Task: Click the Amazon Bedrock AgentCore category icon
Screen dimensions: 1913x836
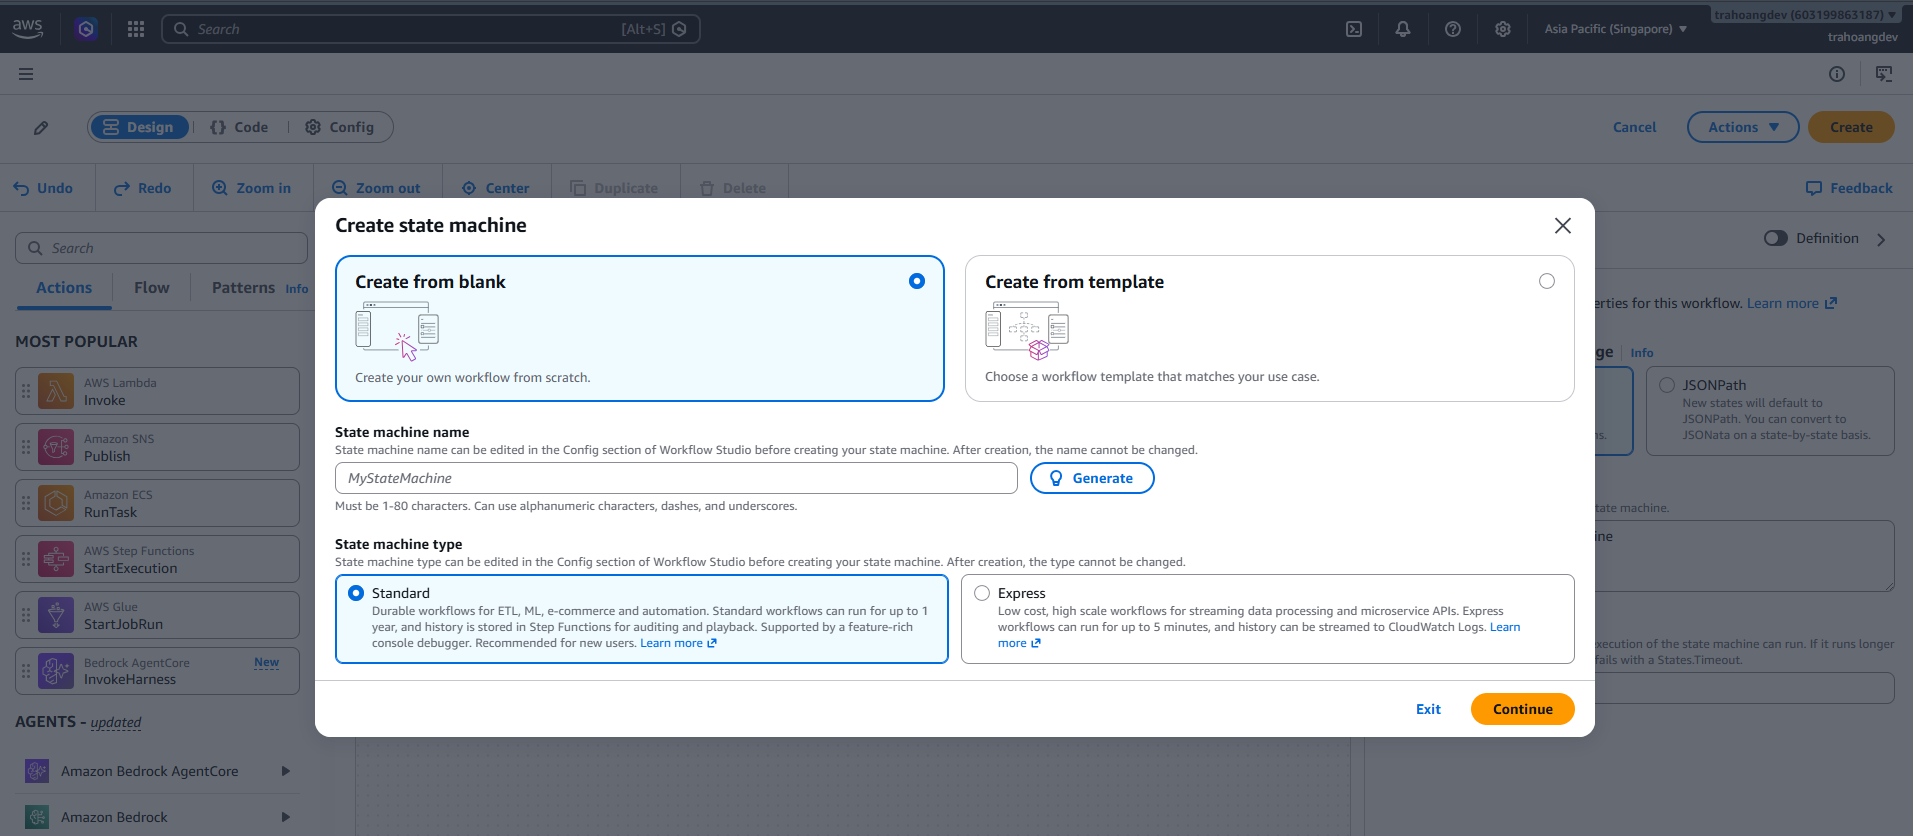Action: point(37,771)
